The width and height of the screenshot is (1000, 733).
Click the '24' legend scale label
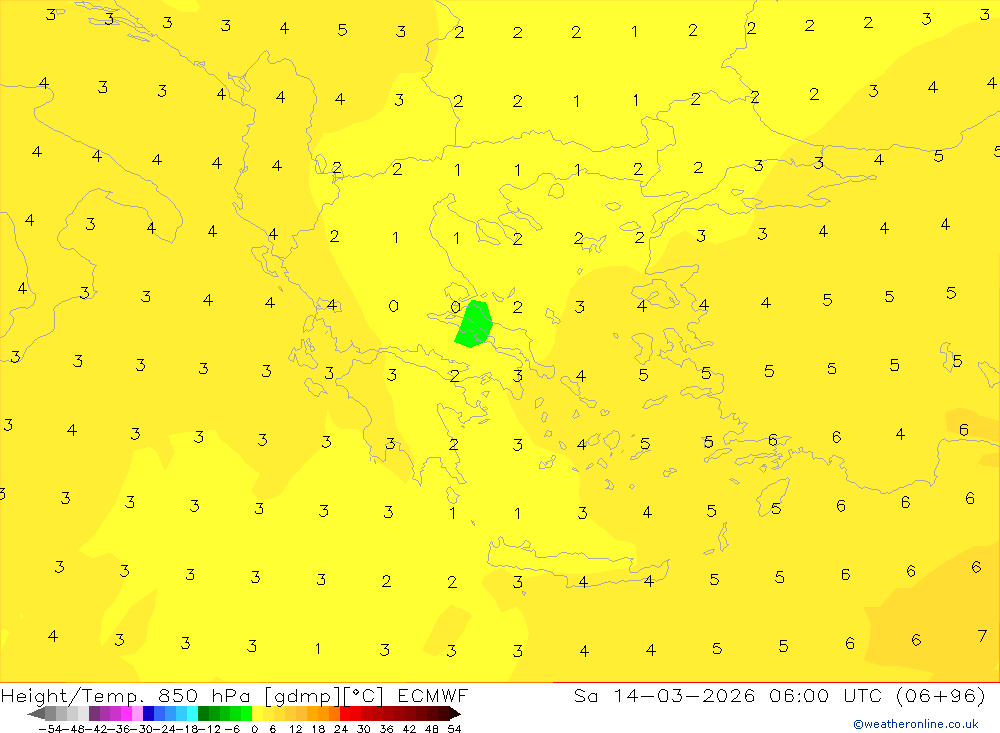pyautogui.click(x=341, y=729)
